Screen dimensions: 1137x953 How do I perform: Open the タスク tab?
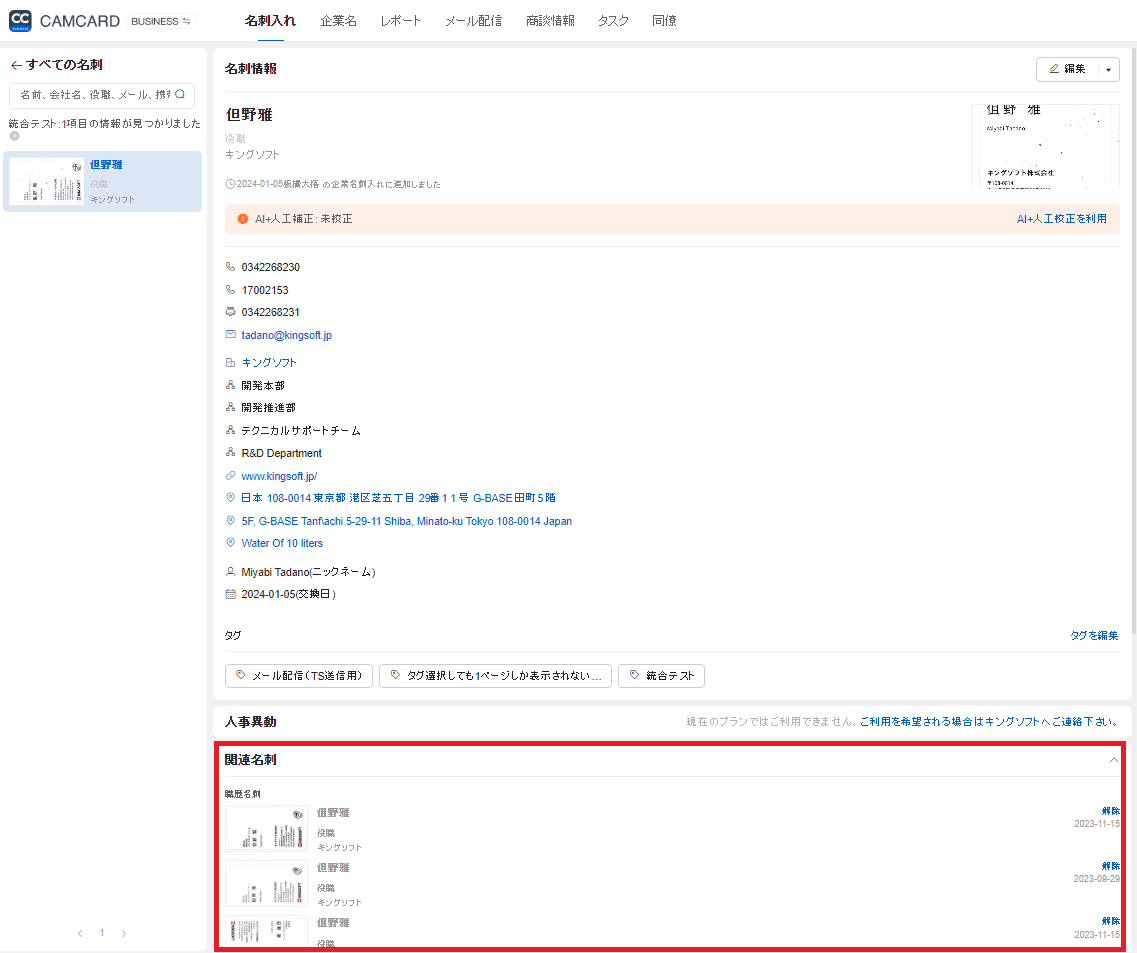[x=613, y=21]
